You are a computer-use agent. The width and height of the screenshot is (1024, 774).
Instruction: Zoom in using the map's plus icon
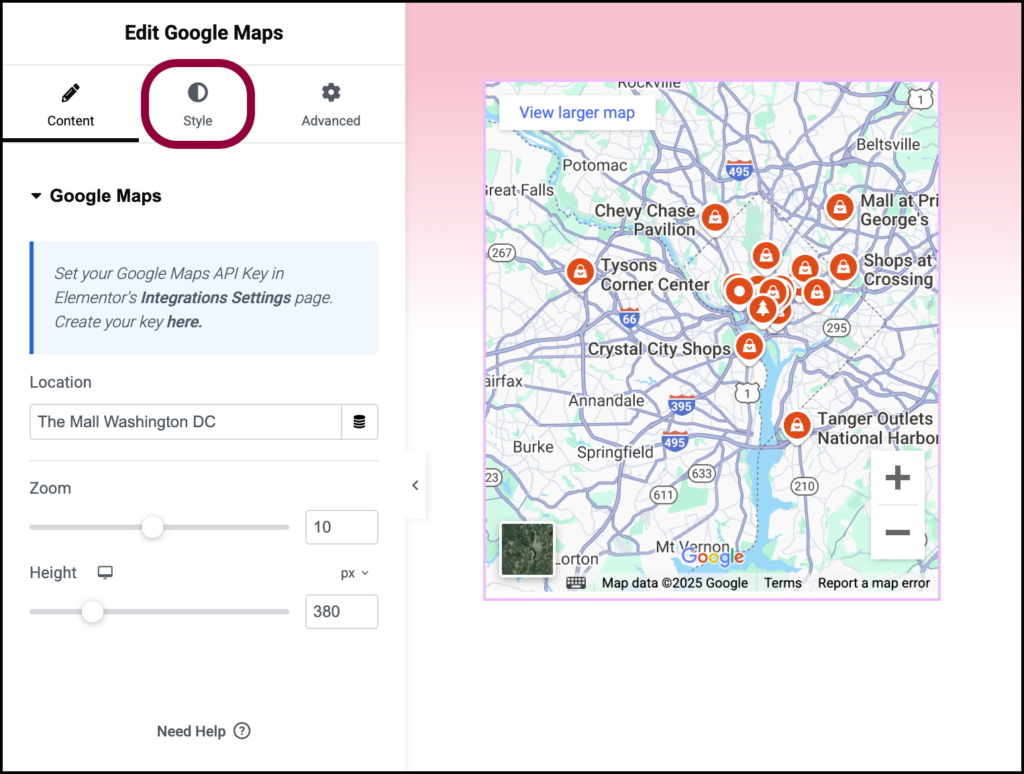click(897, 478)
